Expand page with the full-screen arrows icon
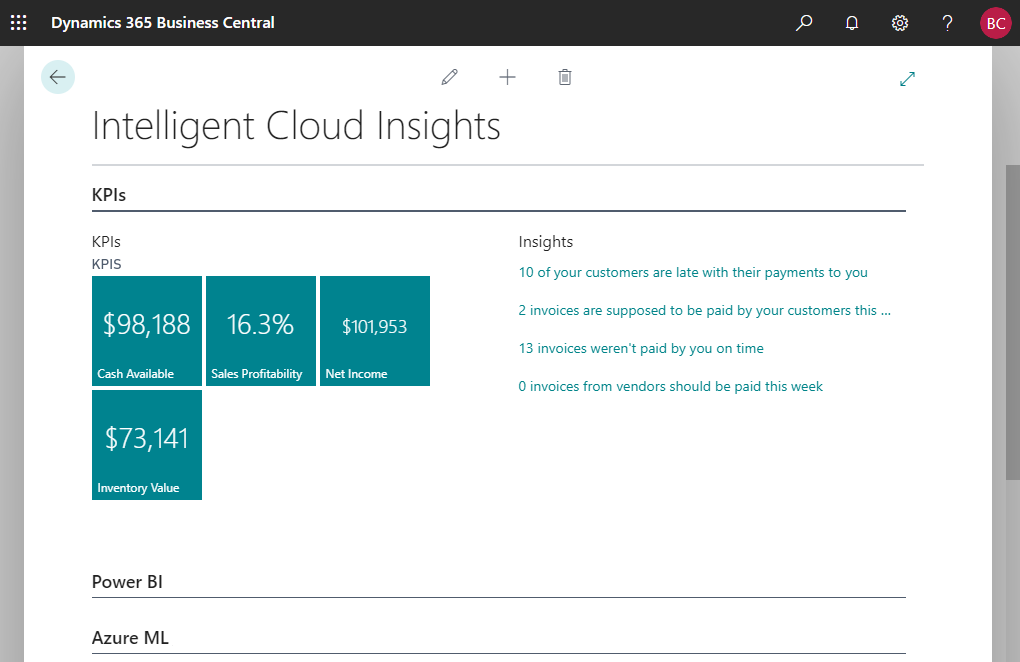 [908, 78]
